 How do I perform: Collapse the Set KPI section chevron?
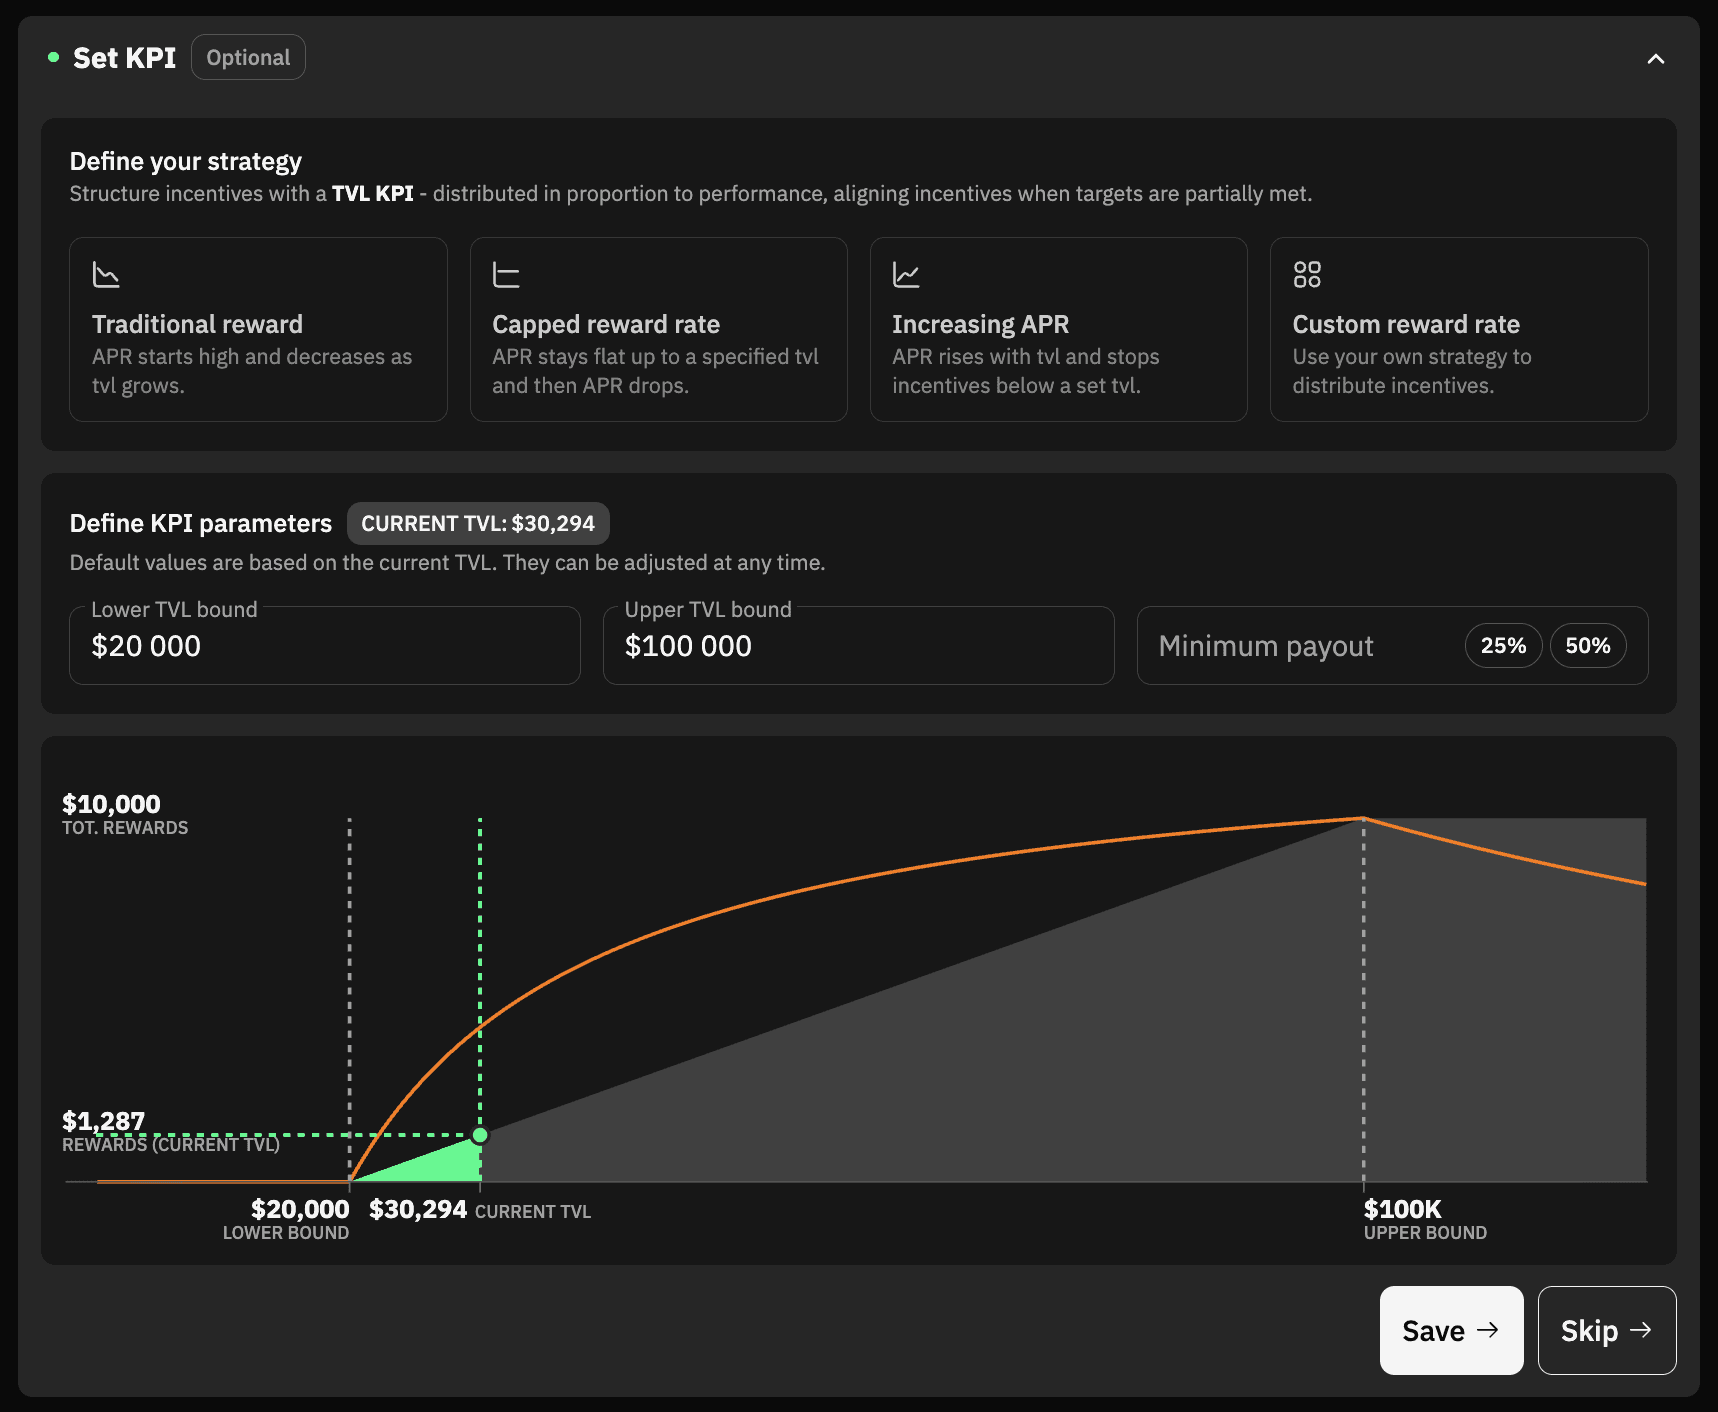1656,59
